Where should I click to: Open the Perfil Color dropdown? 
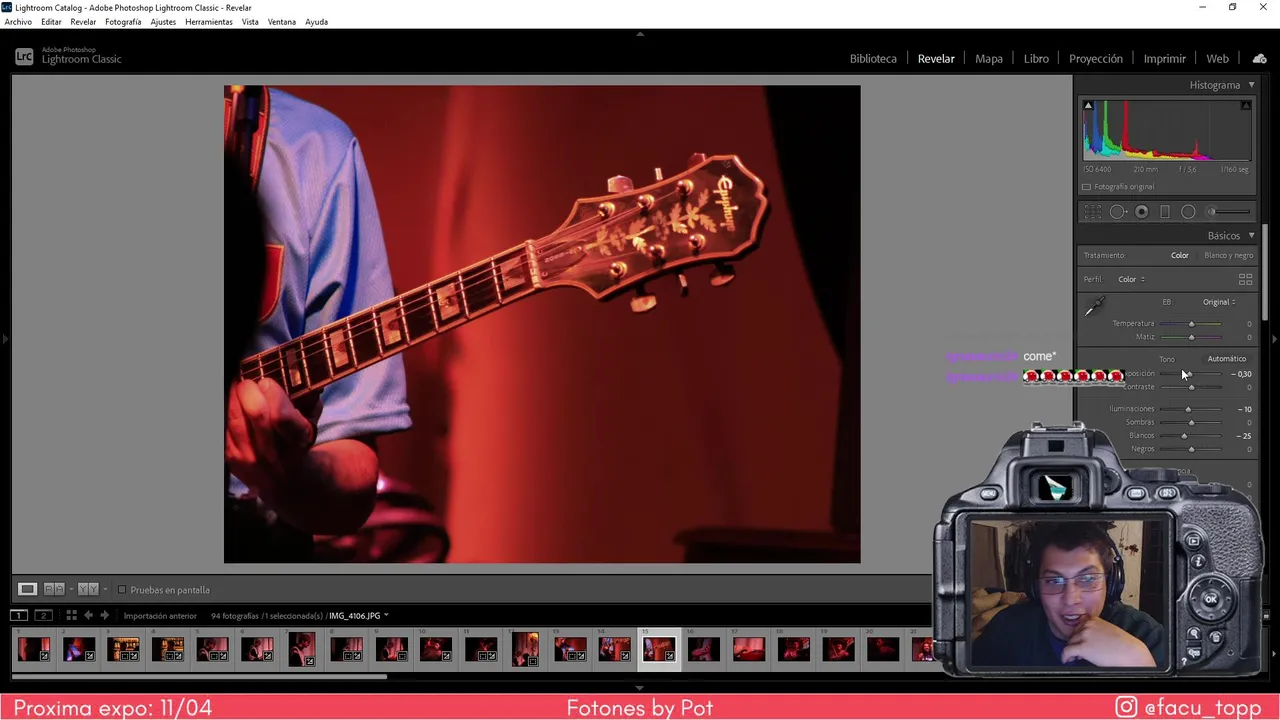click(1131, 279)
